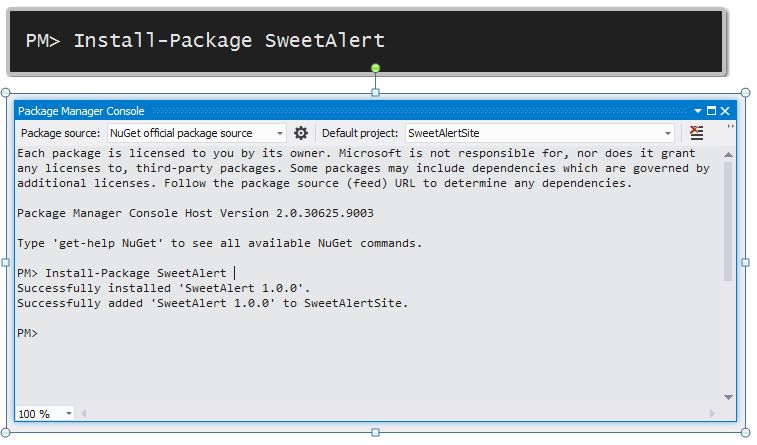Open the Default project dropdown

pos(668,133)
